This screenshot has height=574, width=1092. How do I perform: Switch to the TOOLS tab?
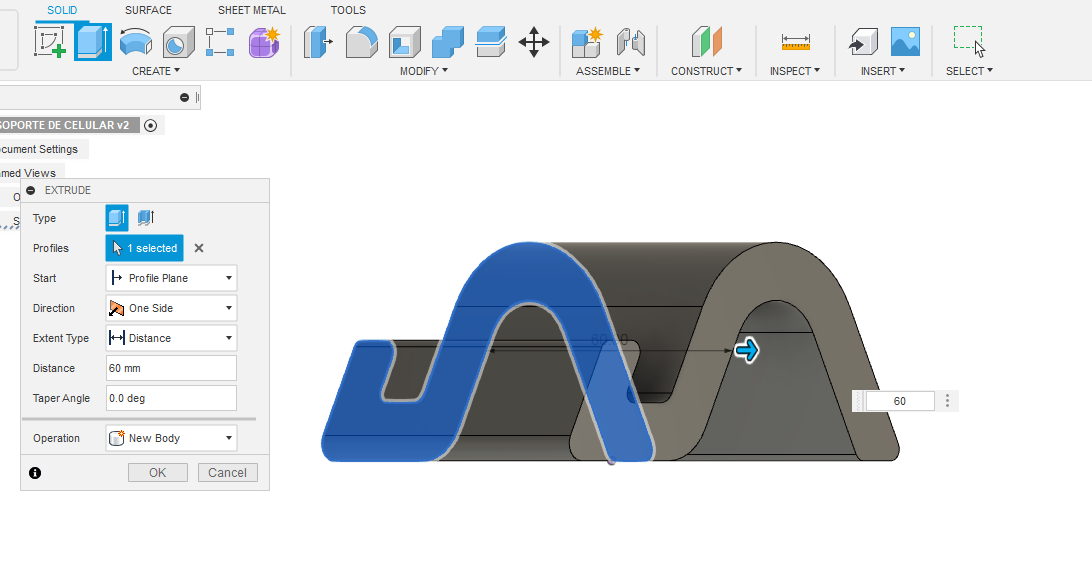pos(348,10)
